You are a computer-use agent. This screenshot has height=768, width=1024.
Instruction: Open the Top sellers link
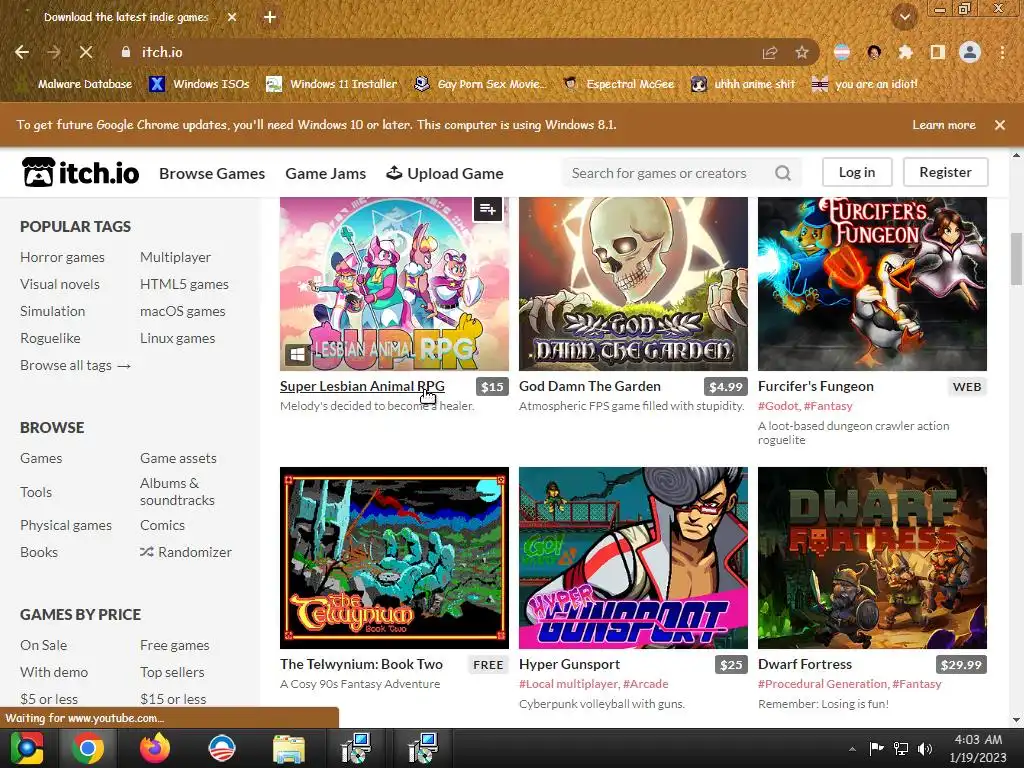click(172, 672)
